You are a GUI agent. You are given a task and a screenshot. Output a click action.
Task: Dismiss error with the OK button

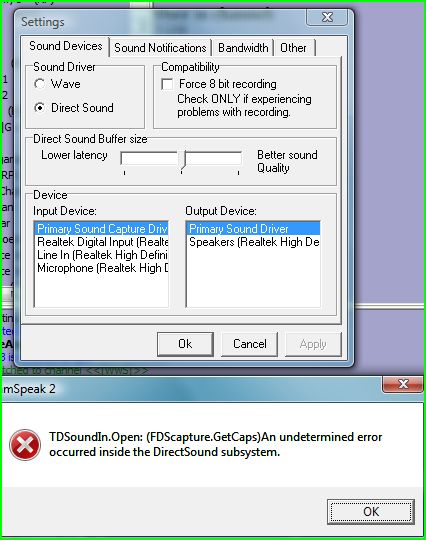click(x=371, y=512)
